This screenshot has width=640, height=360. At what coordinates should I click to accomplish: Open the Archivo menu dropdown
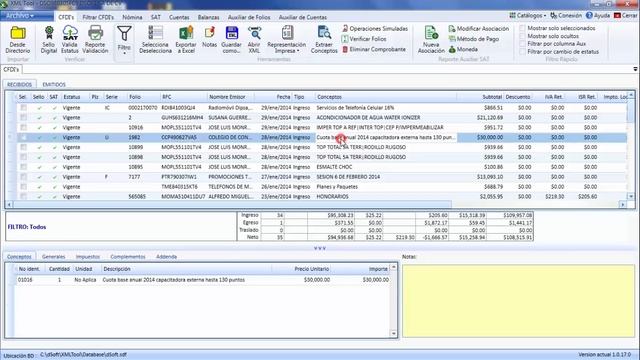coord(27,16)
